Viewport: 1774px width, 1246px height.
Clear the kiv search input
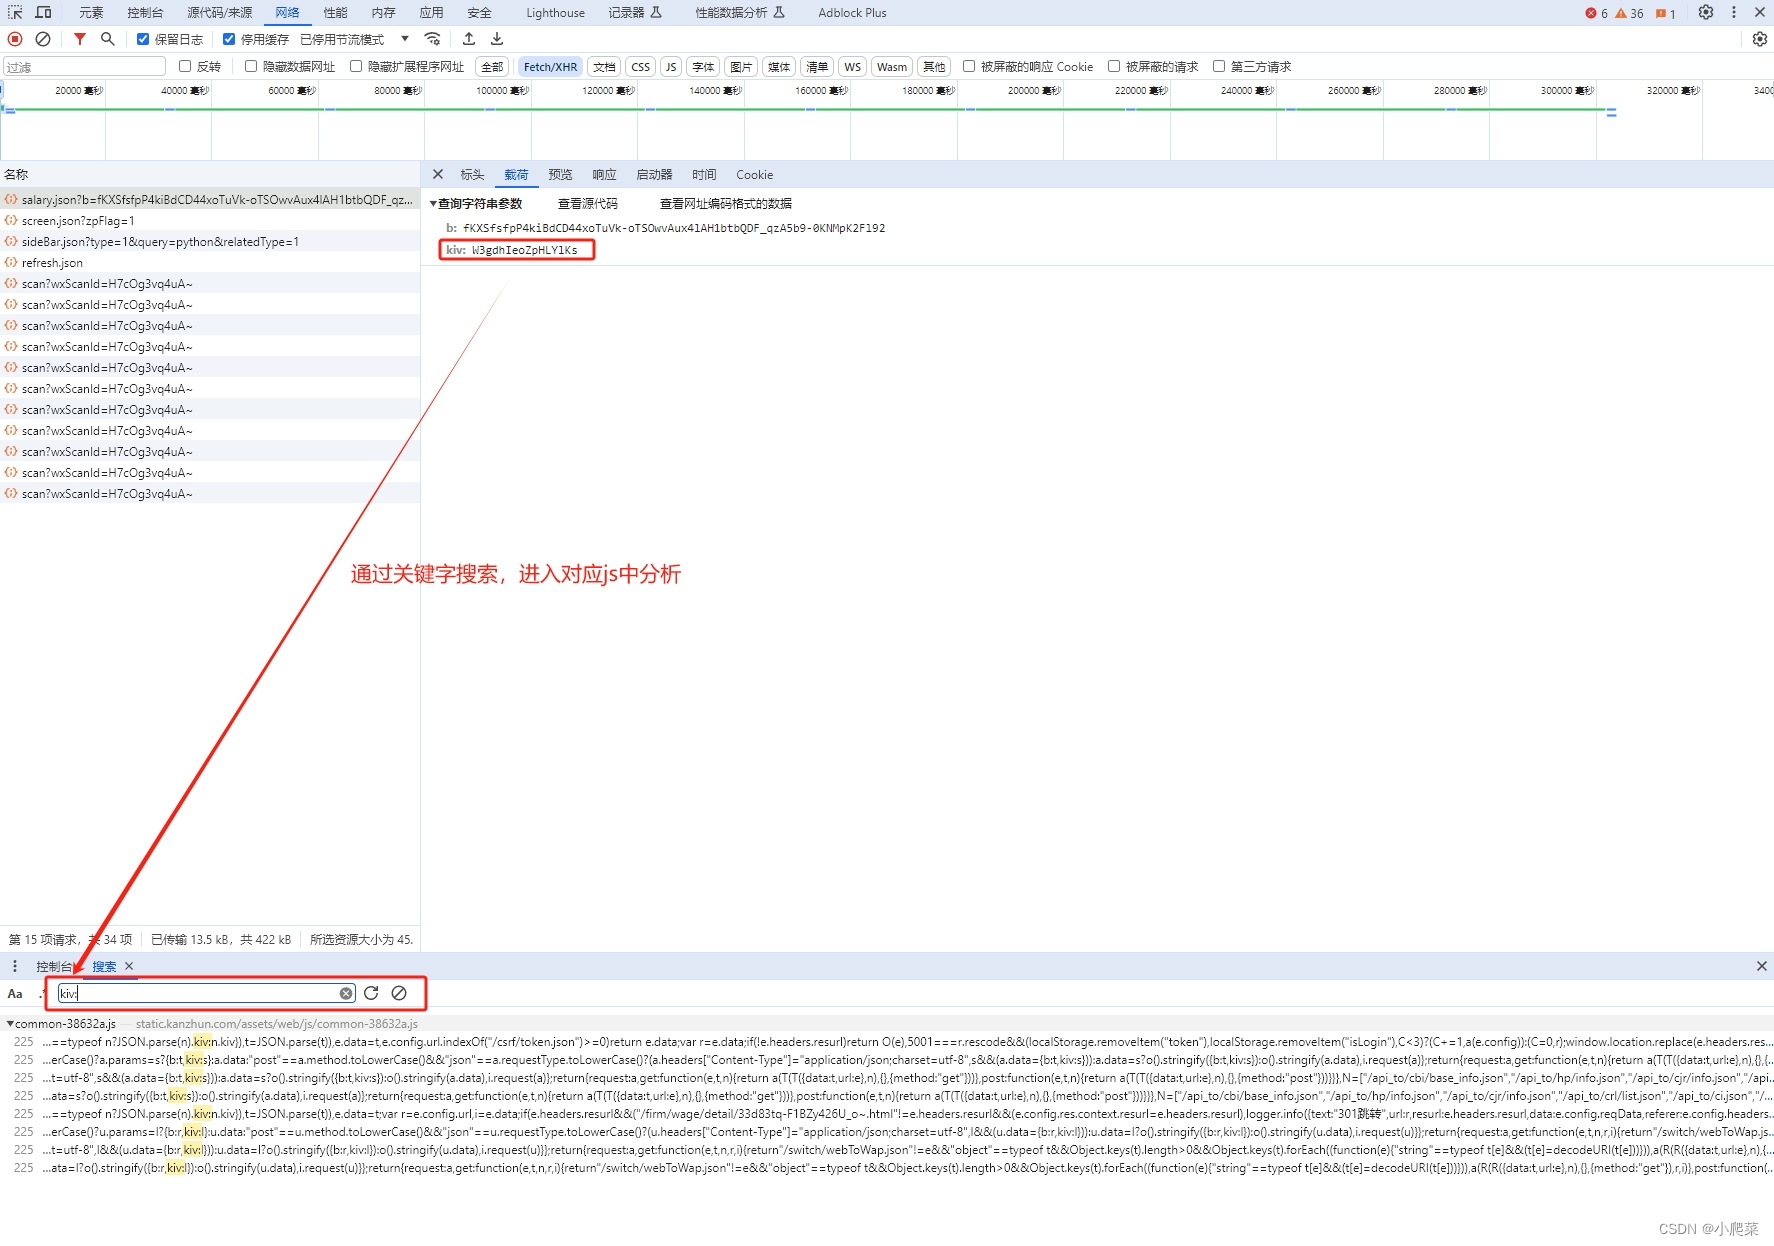point(346,993)
